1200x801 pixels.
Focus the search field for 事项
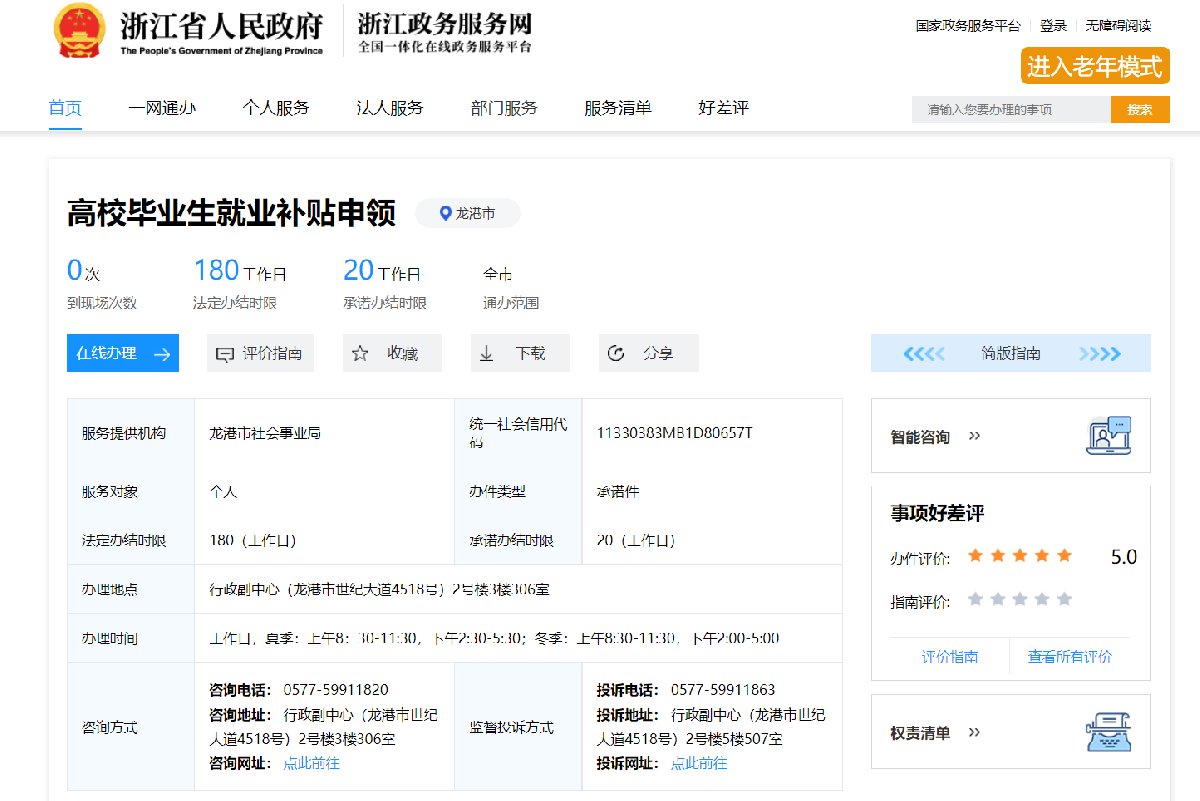point(1010,109)
